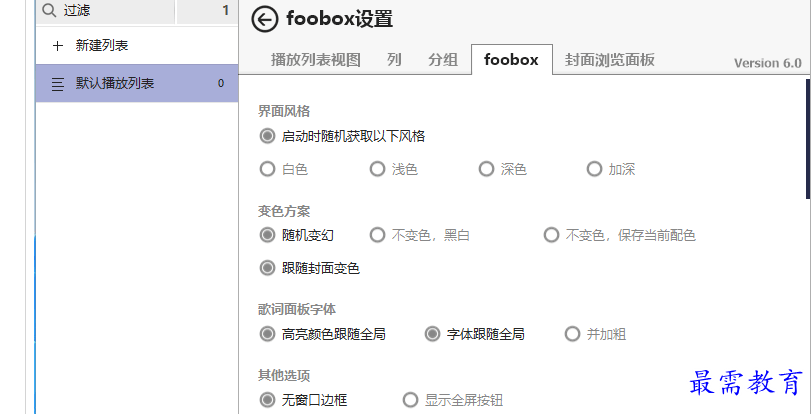811x414 pixels.
Task: Open the 列 settings tab
Action: 394,60
